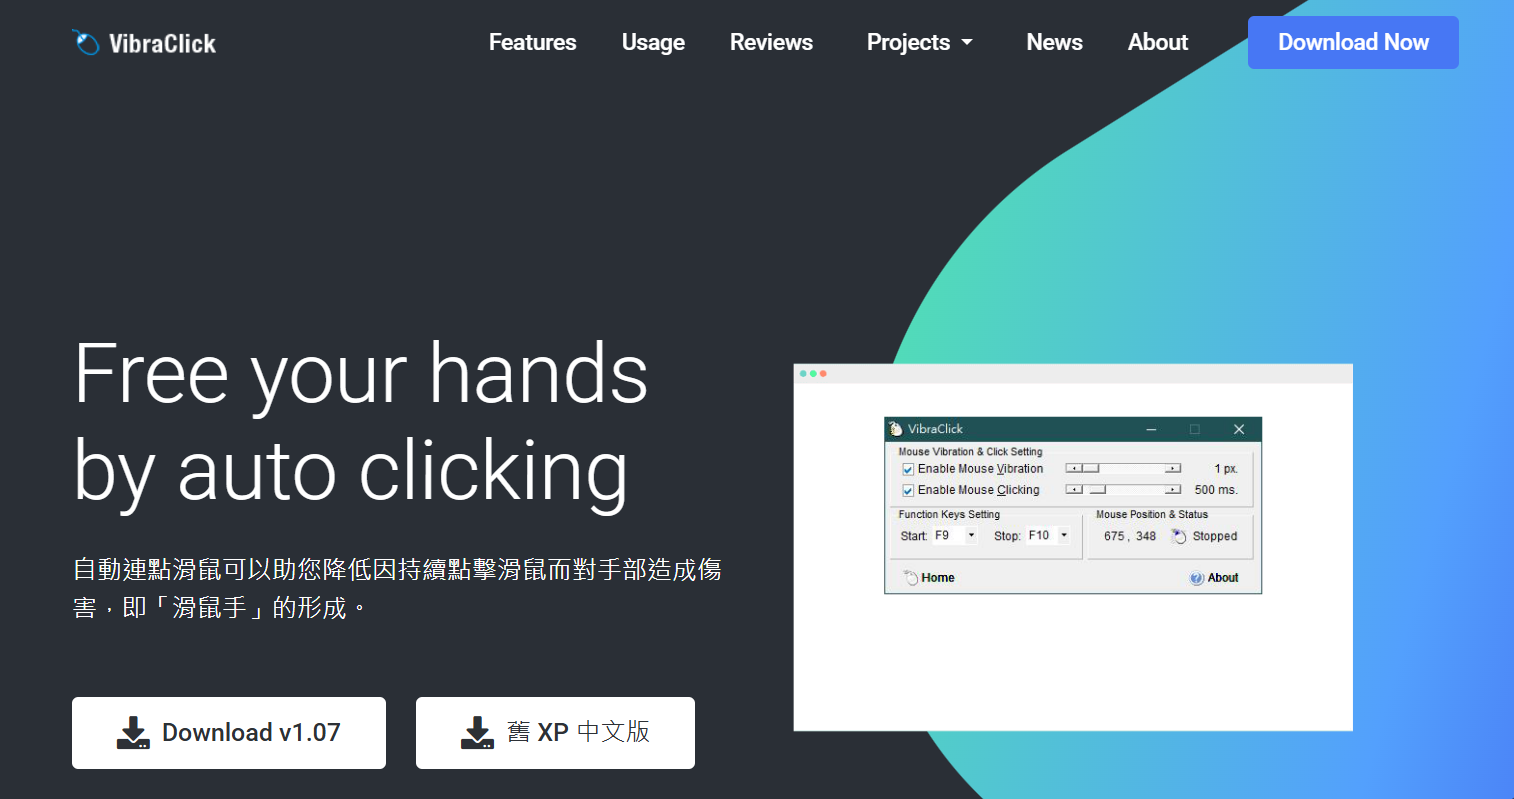Open the News nav link
1514x799 pixels.
click(x=1054, y=42)
